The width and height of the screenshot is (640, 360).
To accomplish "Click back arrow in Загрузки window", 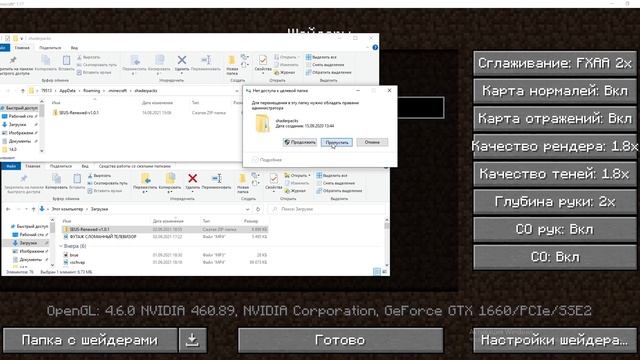I will (8, 209).
